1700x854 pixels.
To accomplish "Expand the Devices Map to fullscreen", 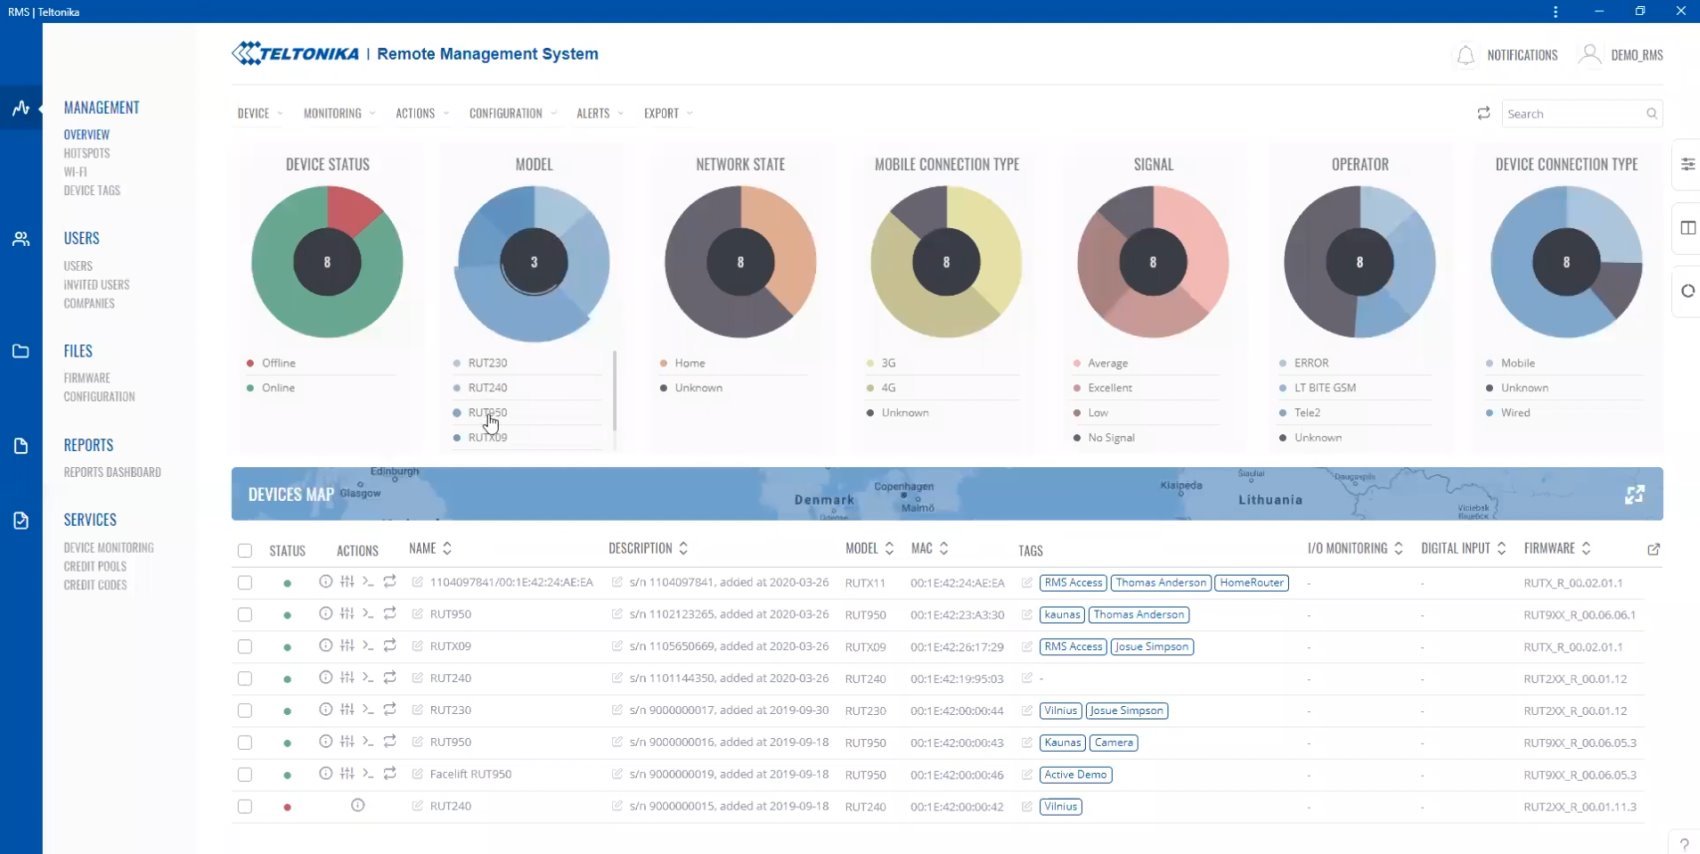I will pyautogui.click(x=1635, y=494).
